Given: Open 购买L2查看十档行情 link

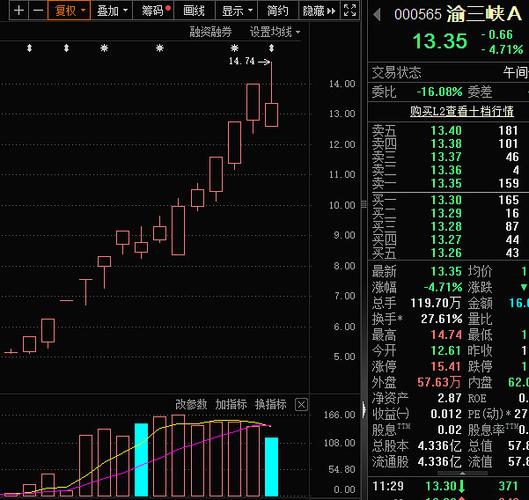Looking at the screenshot, I should (x=462, y=111).
